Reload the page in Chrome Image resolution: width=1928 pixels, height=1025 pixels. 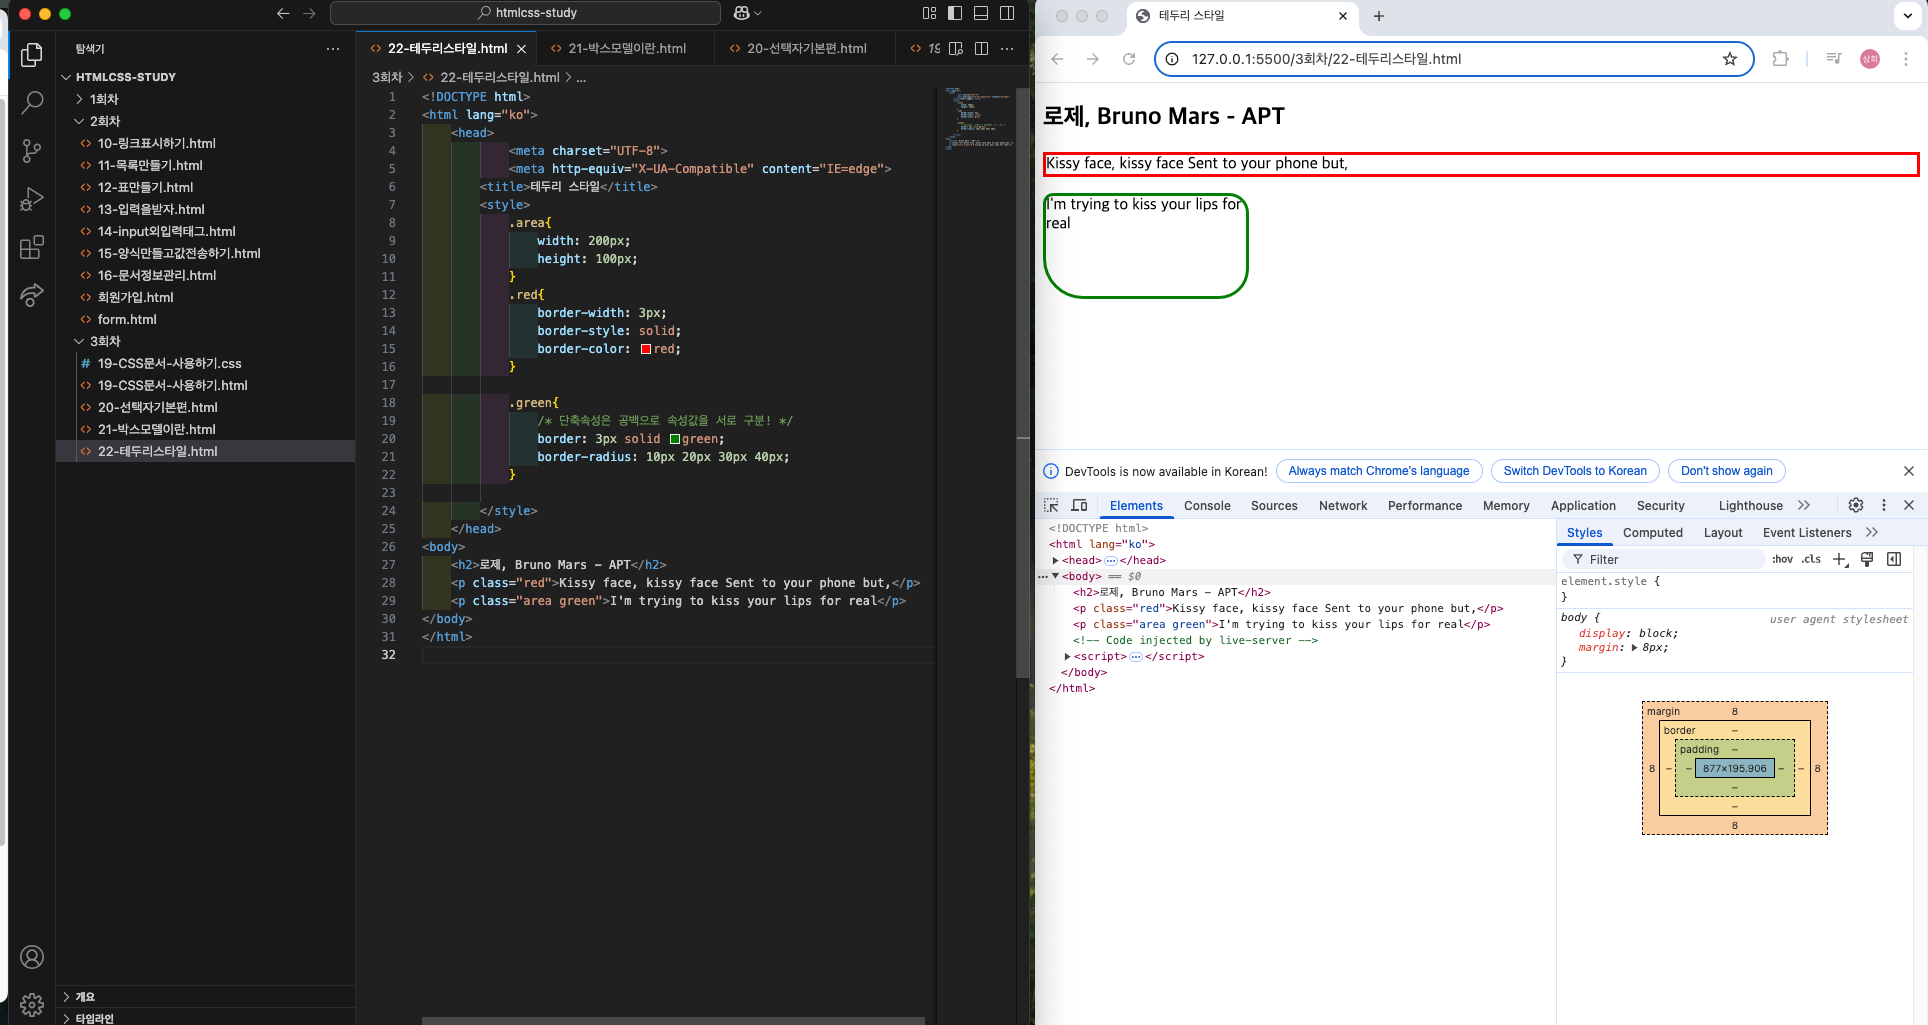tap(1129, 59)
